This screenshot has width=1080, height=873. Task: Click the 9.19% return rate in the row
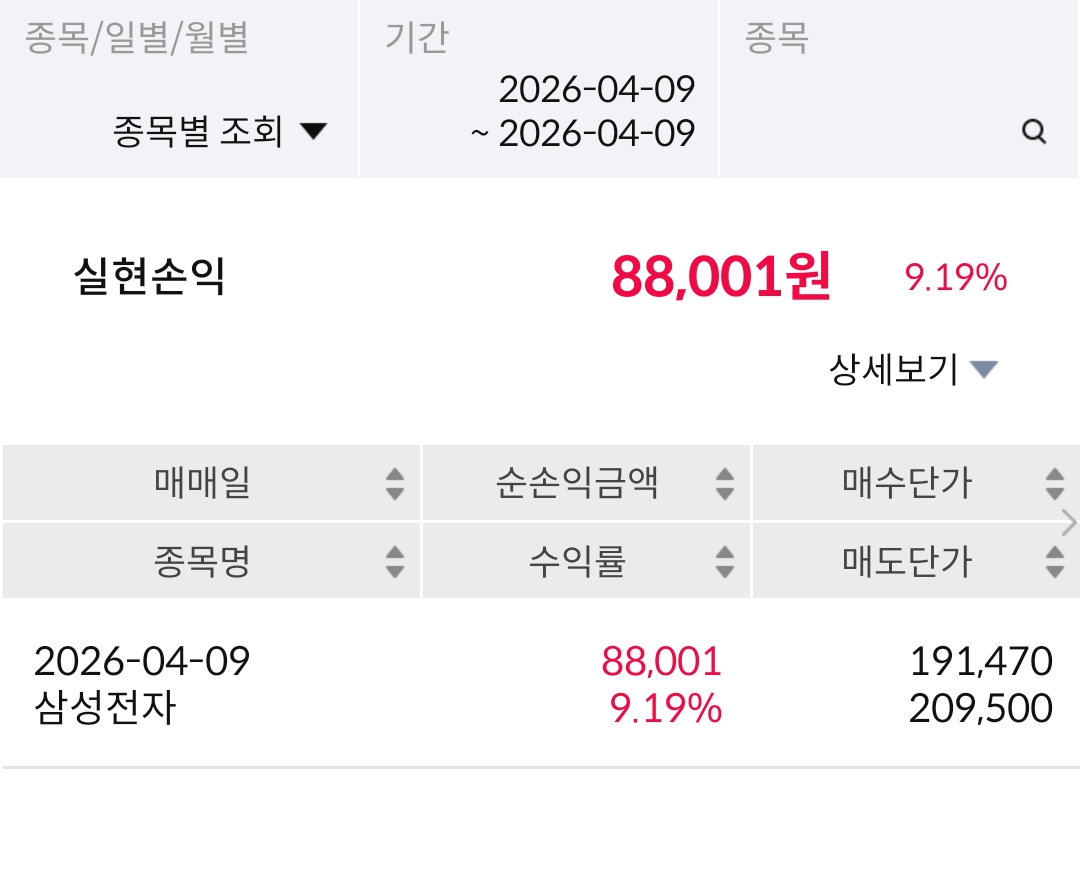click(x=666, y=709)
